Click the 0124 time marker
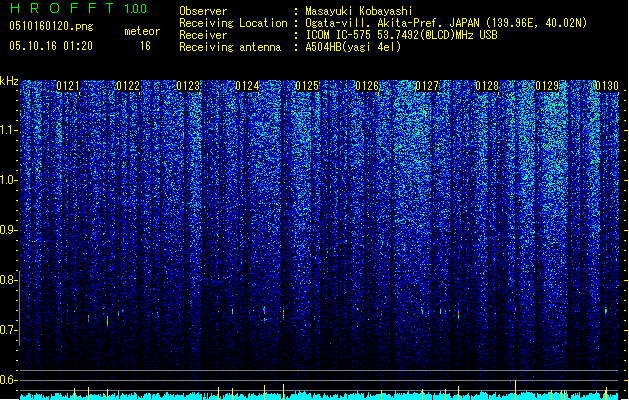This screenshot has height=400, width=629. coord(247,86)
